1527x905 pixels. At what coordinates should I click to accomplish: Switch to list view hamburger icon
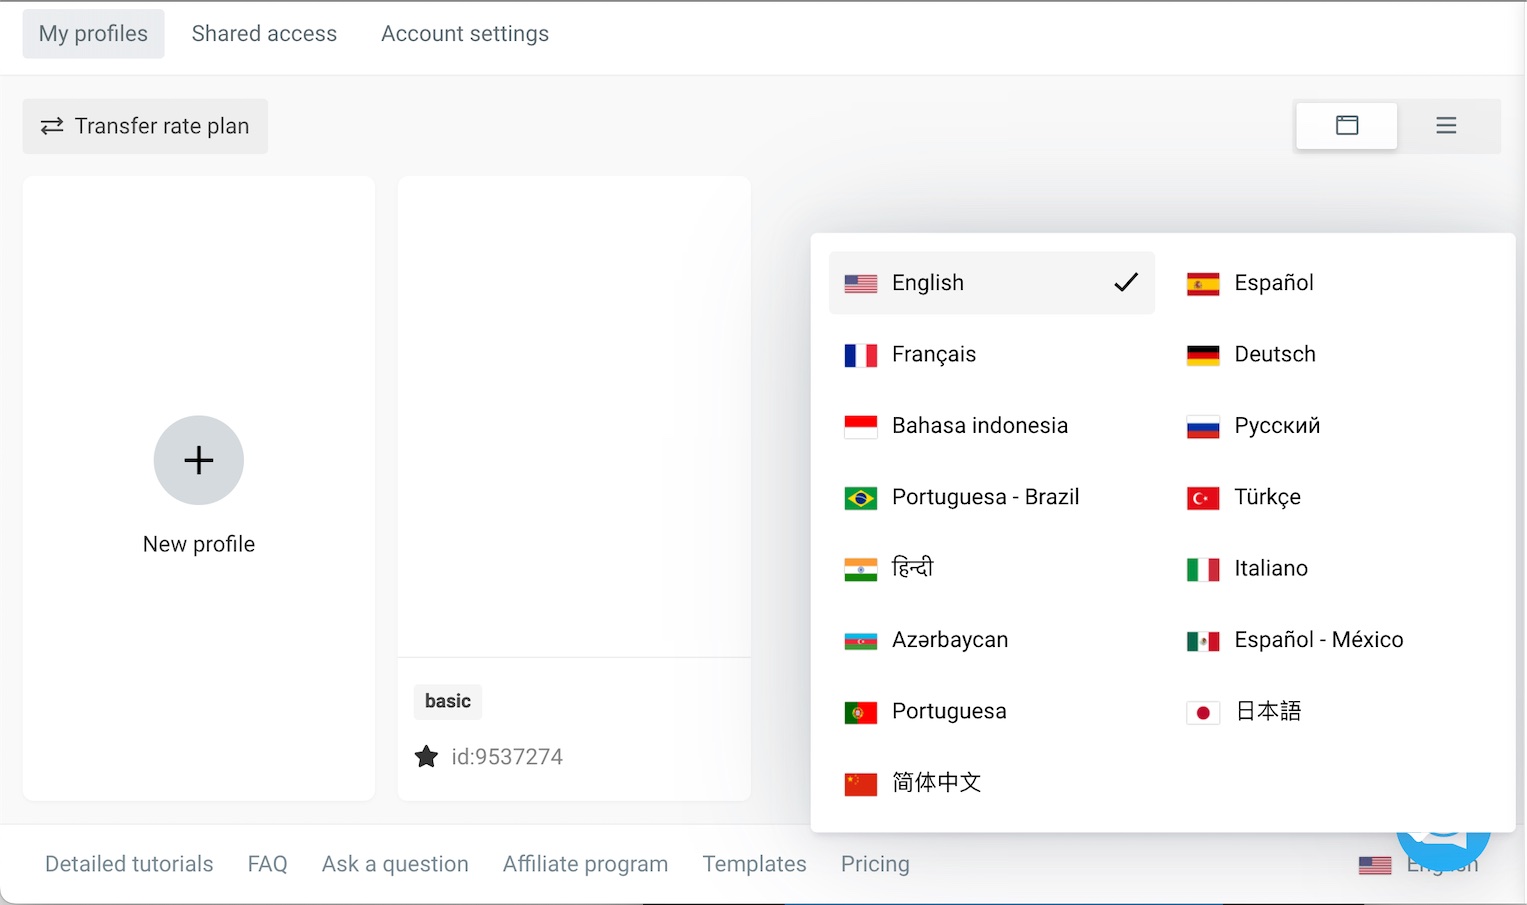point(1446,125)
